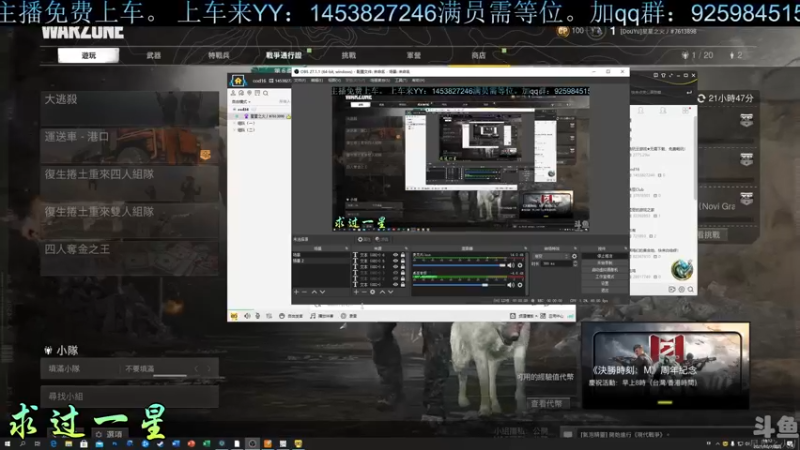Open Windows Start menu

coord(7,444)
